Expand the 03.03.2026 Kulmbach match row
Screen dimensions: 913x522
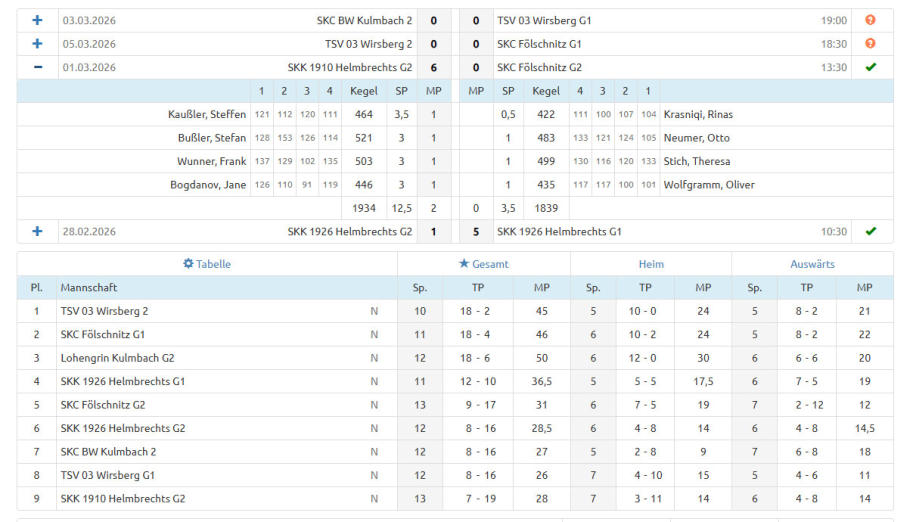(x=38, y=20)
